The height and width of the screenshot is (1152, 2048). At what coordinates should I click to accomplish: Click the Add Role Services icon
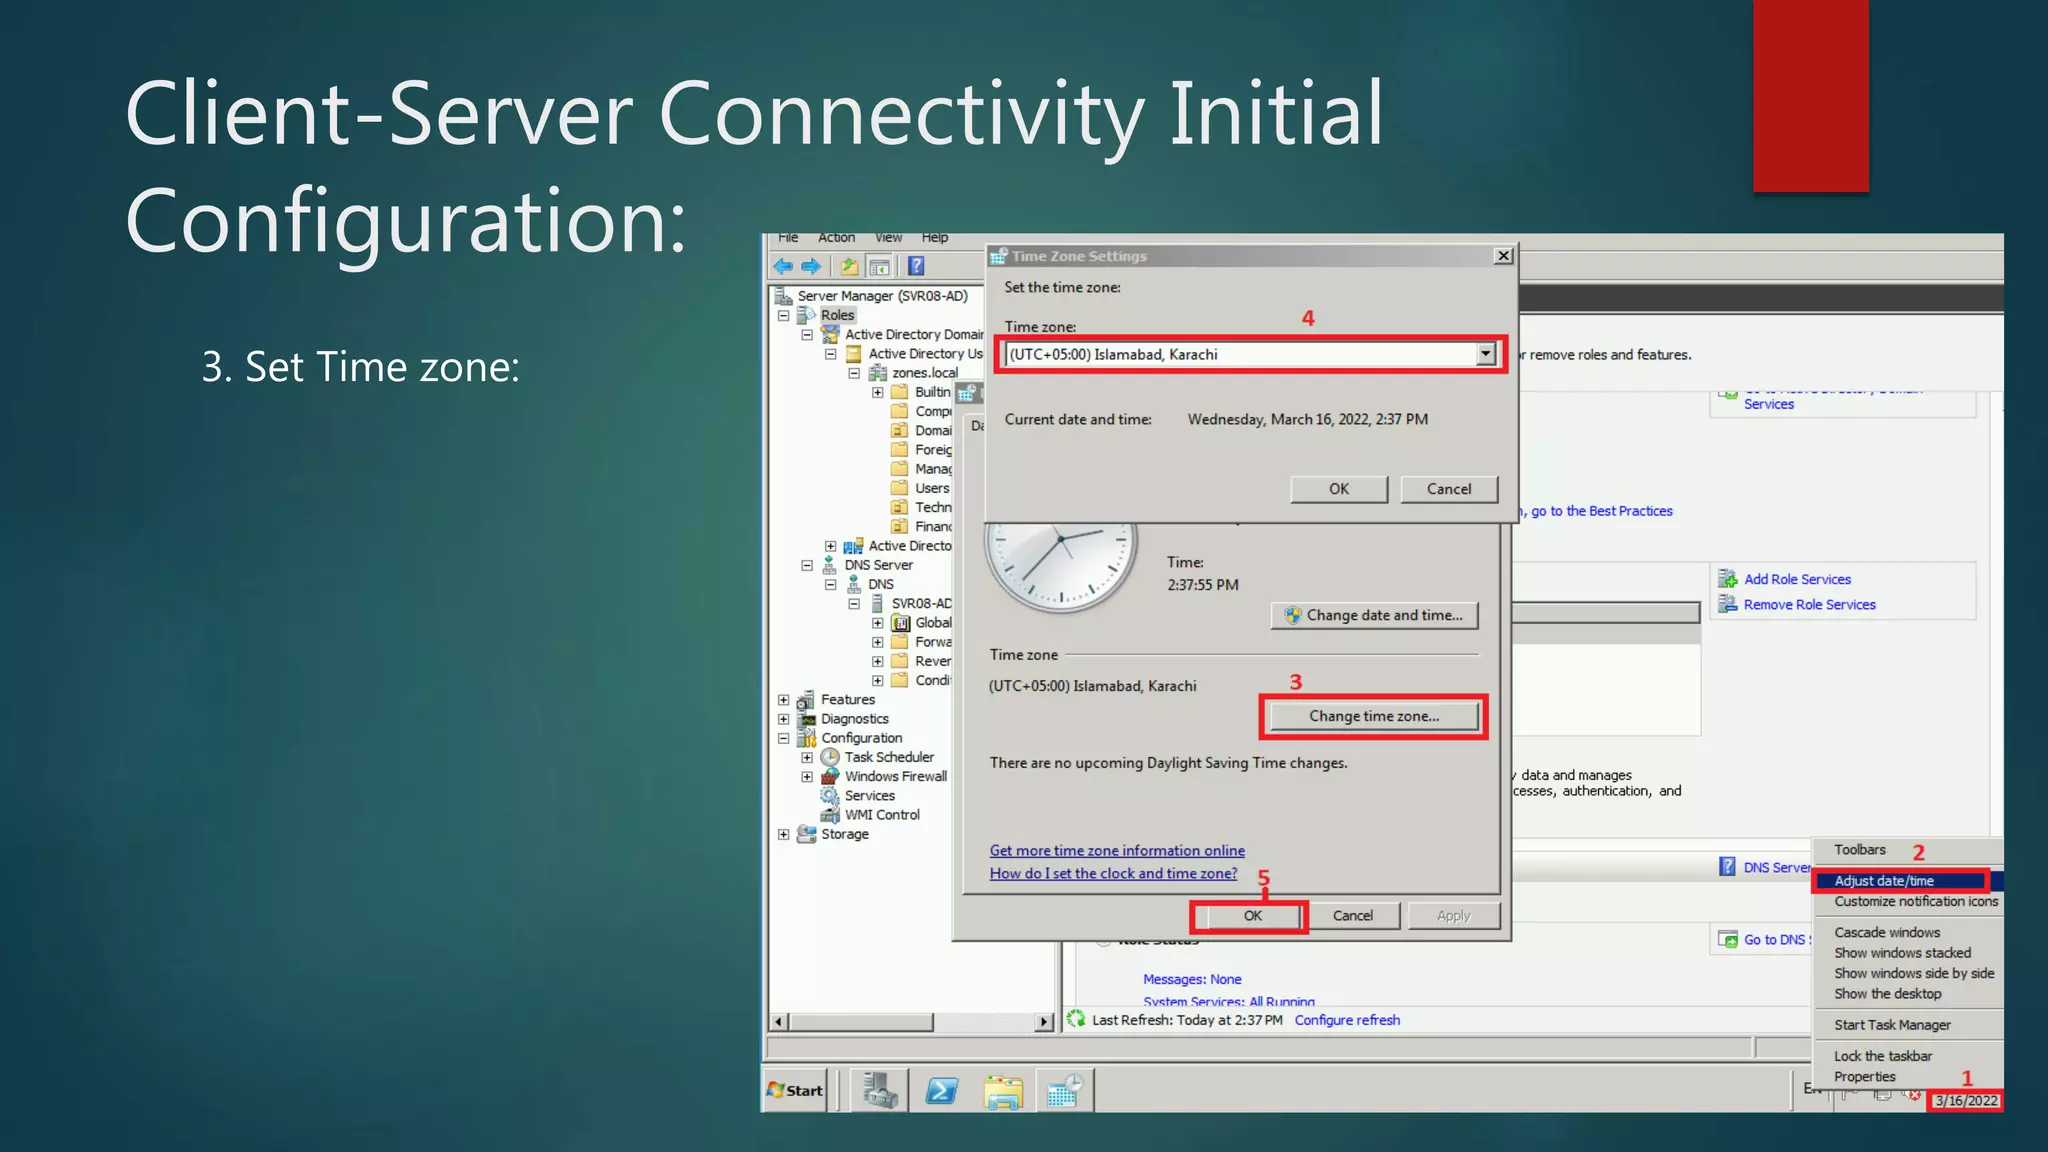coord(1727,579)
